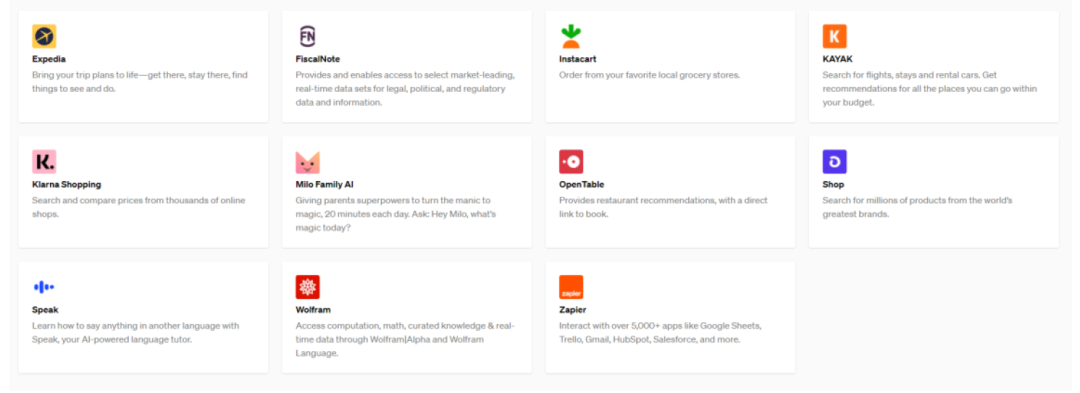
Task: Click the blue Speak waveform icon
Action: pos(44,287)
